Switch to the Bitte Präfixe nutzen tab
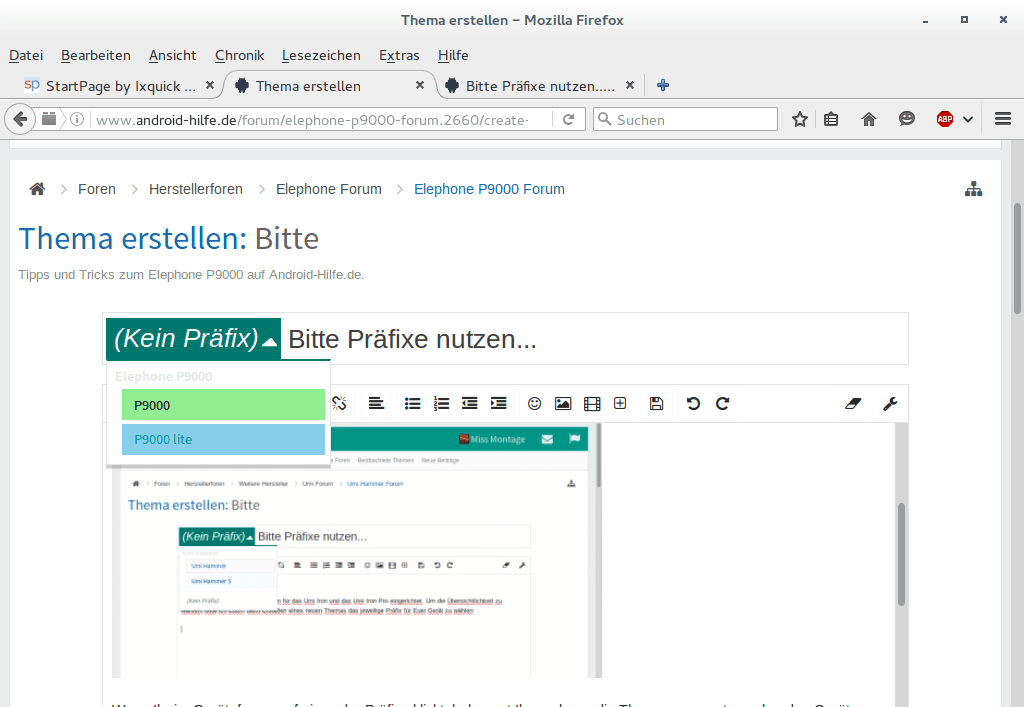Screen dimensions: 1024x707 540,86
